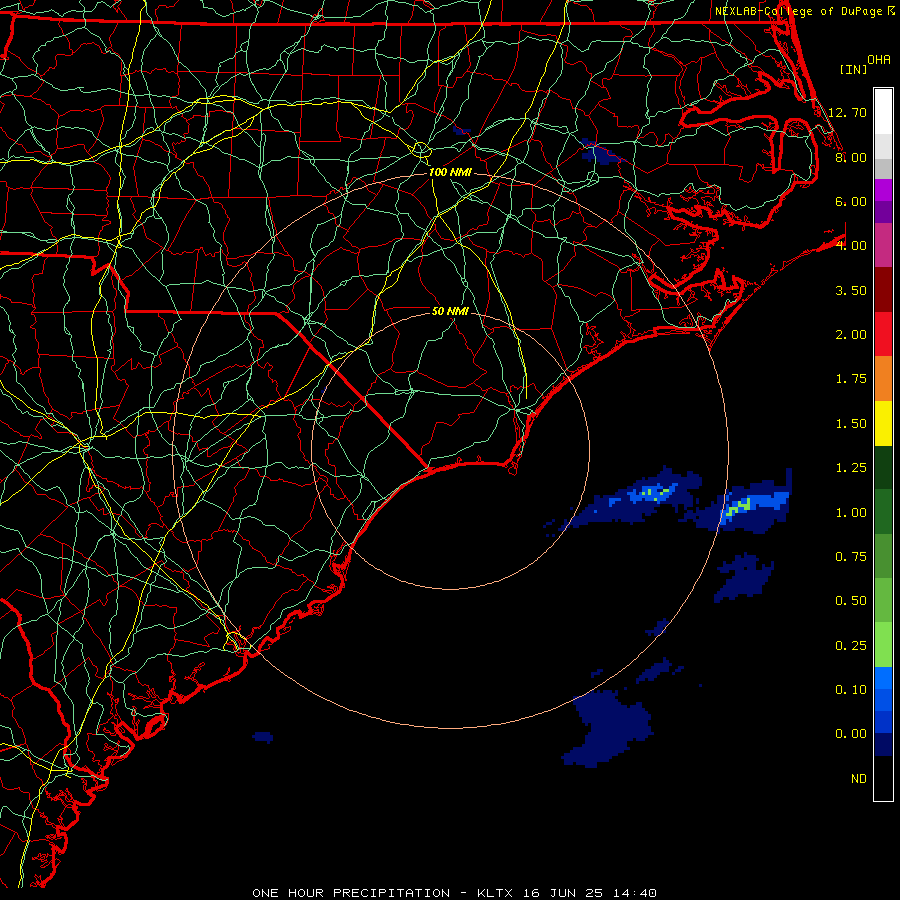Click the 0.00 legend value
Viewport: 900px width, 900px height.
click(x=851, y=734)
